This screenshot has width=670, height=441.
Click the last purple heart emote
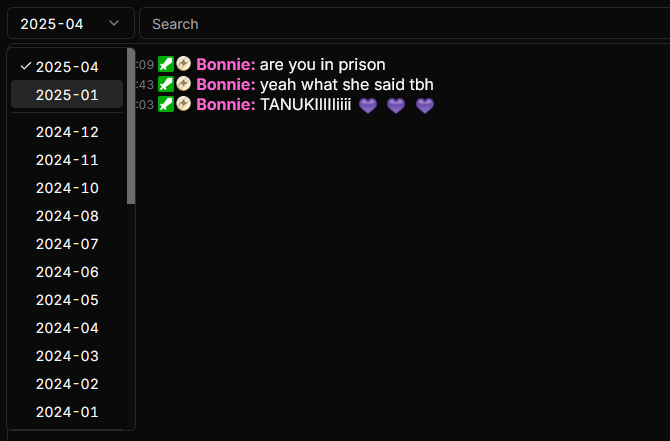click(x=425, y=105)
